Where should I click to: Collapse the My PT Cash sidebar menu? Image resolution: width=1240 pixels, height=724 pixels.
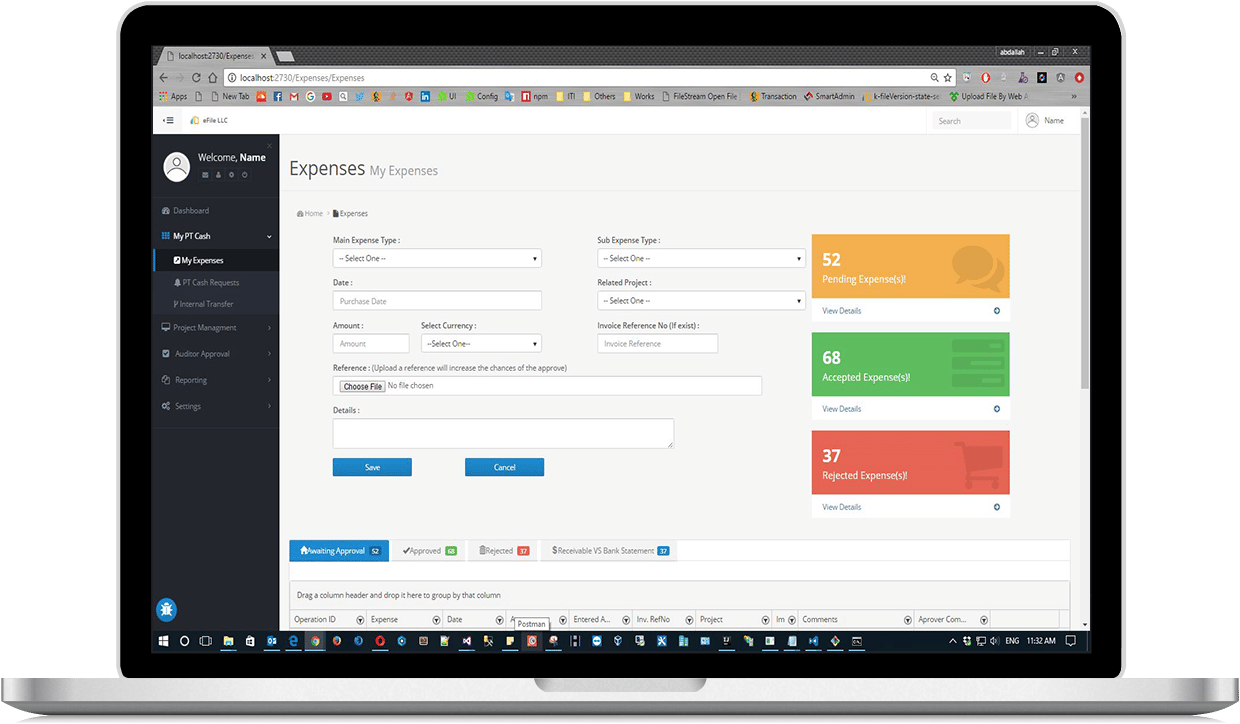tap(216, 236)
